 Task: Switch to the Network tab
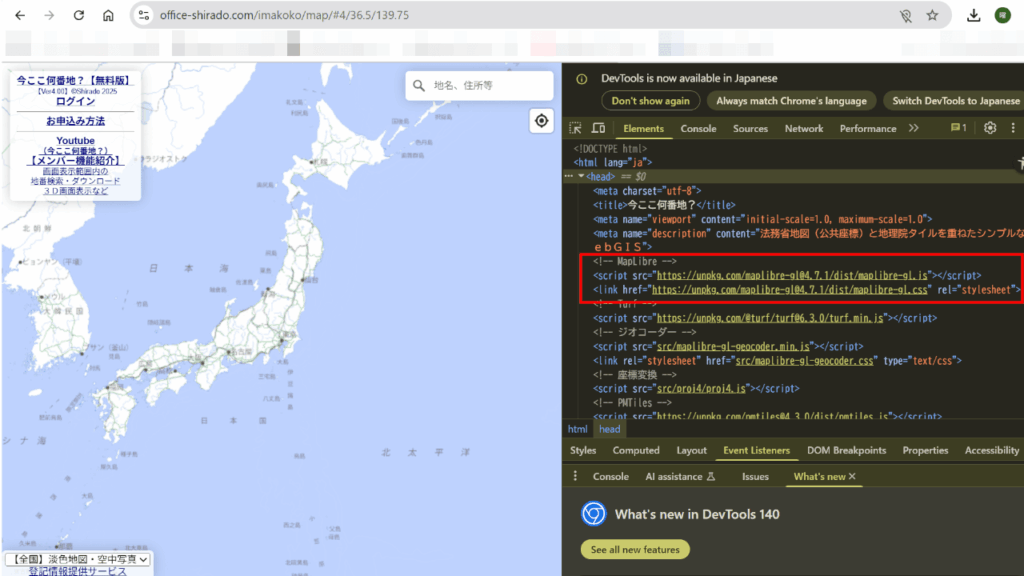804,128
